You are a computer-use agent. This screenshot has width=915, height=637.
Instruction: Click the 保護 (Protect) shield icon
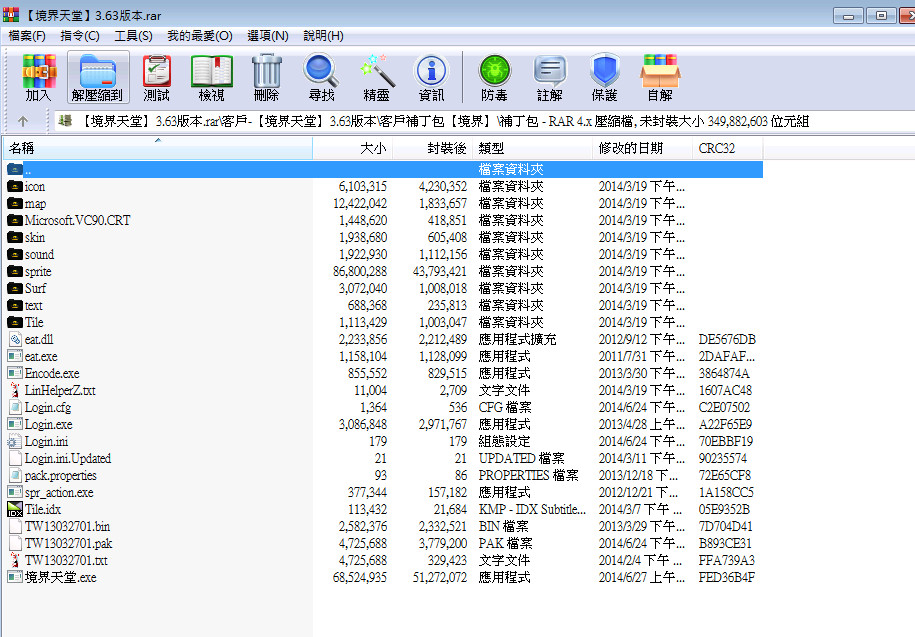pyautogui.click(x=605, y=78)
